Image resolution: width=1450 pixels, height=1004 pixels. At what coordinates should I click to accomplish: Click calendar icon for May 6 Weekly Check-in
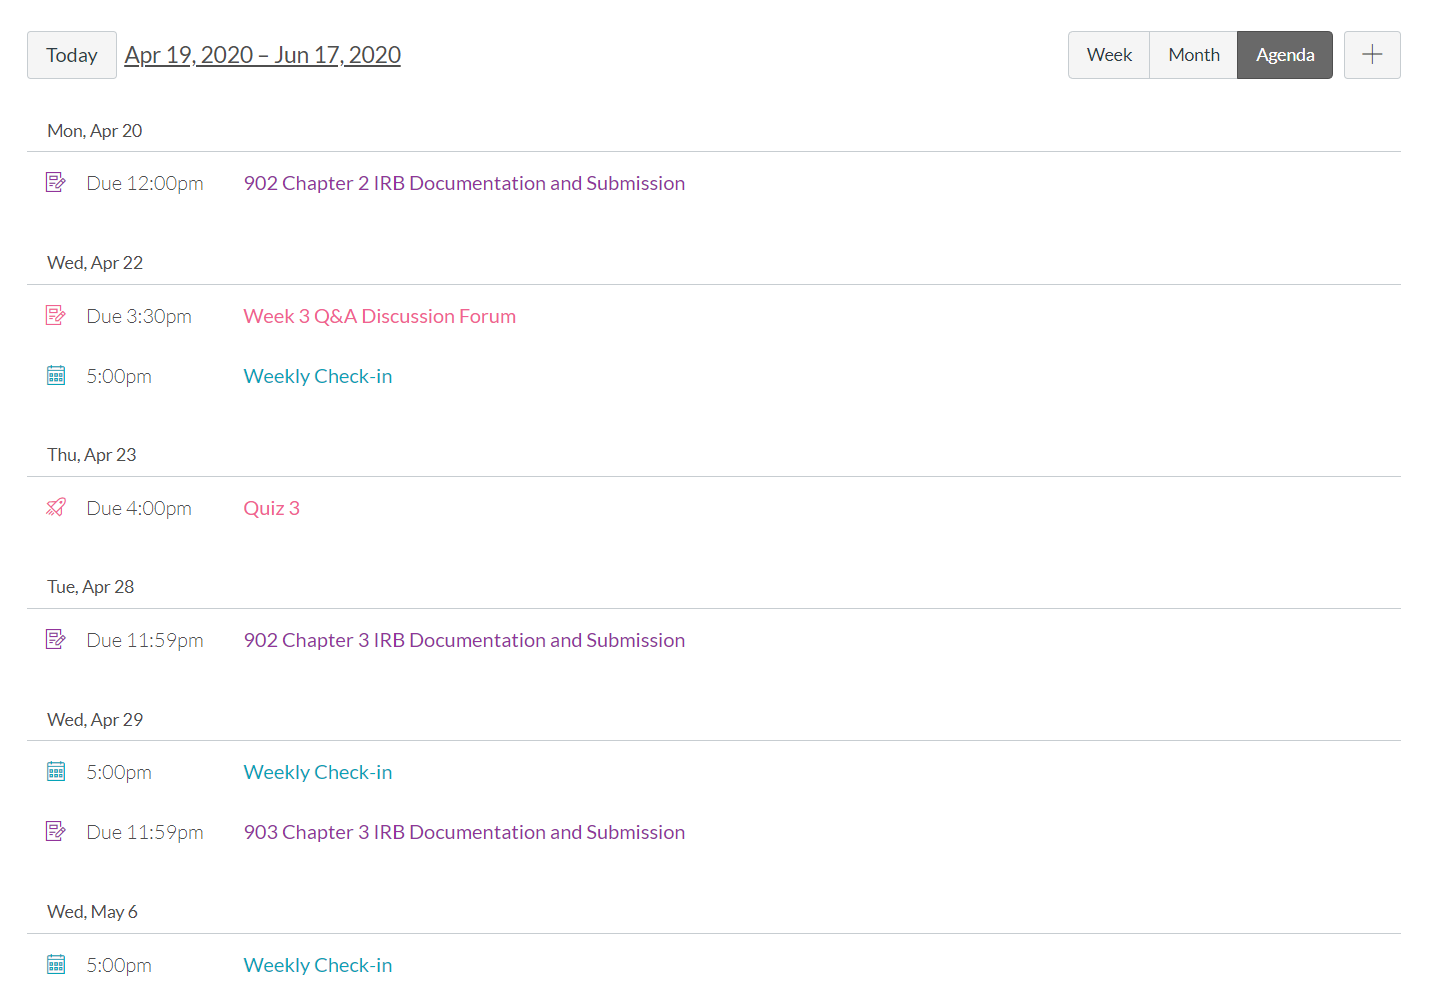56,964
